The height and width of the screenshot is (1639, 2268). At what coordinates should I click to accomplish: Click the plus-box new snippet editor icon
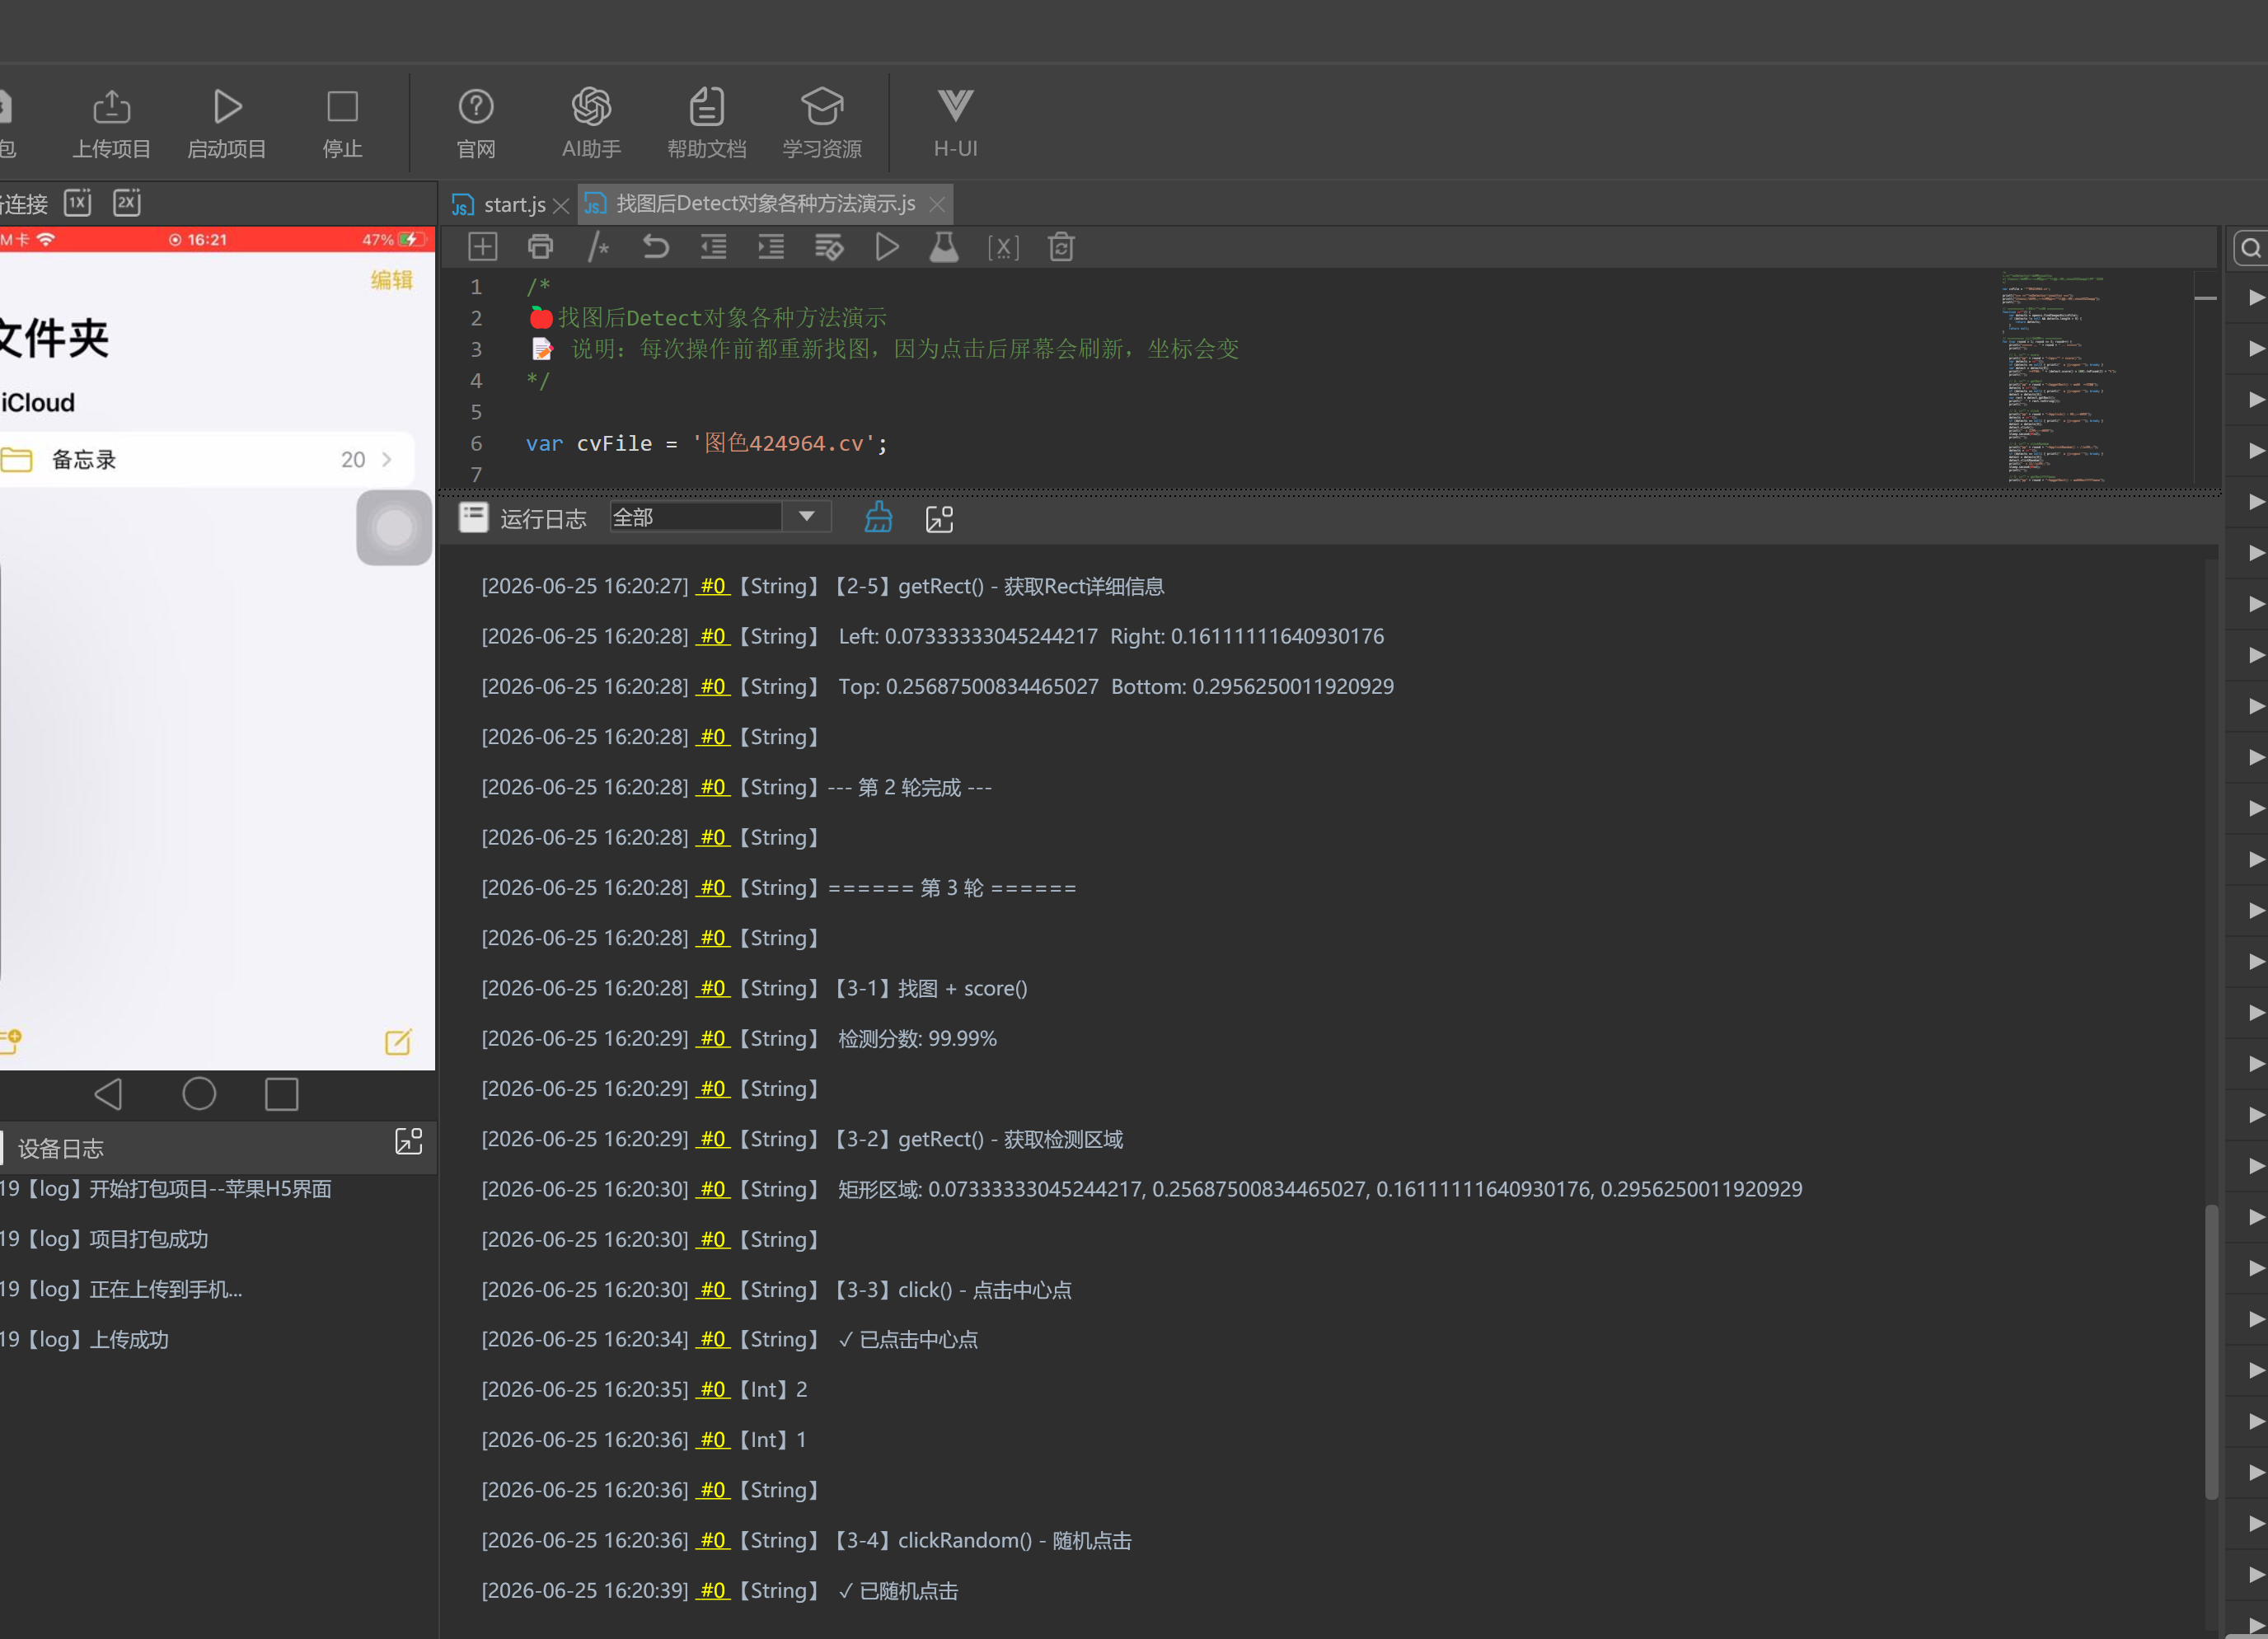483,247
